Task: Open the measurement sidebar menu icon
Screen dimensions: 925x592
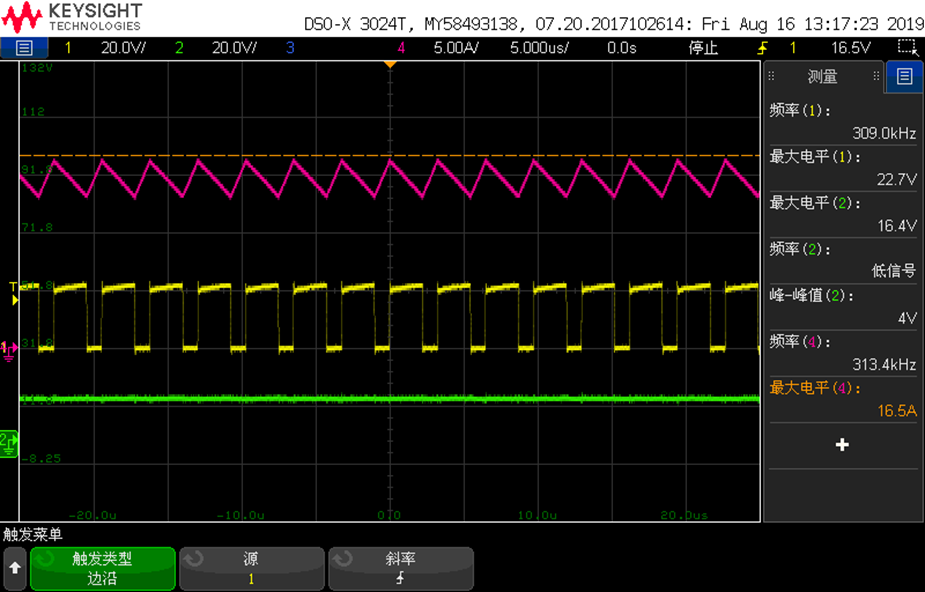Action: (904, 76)
